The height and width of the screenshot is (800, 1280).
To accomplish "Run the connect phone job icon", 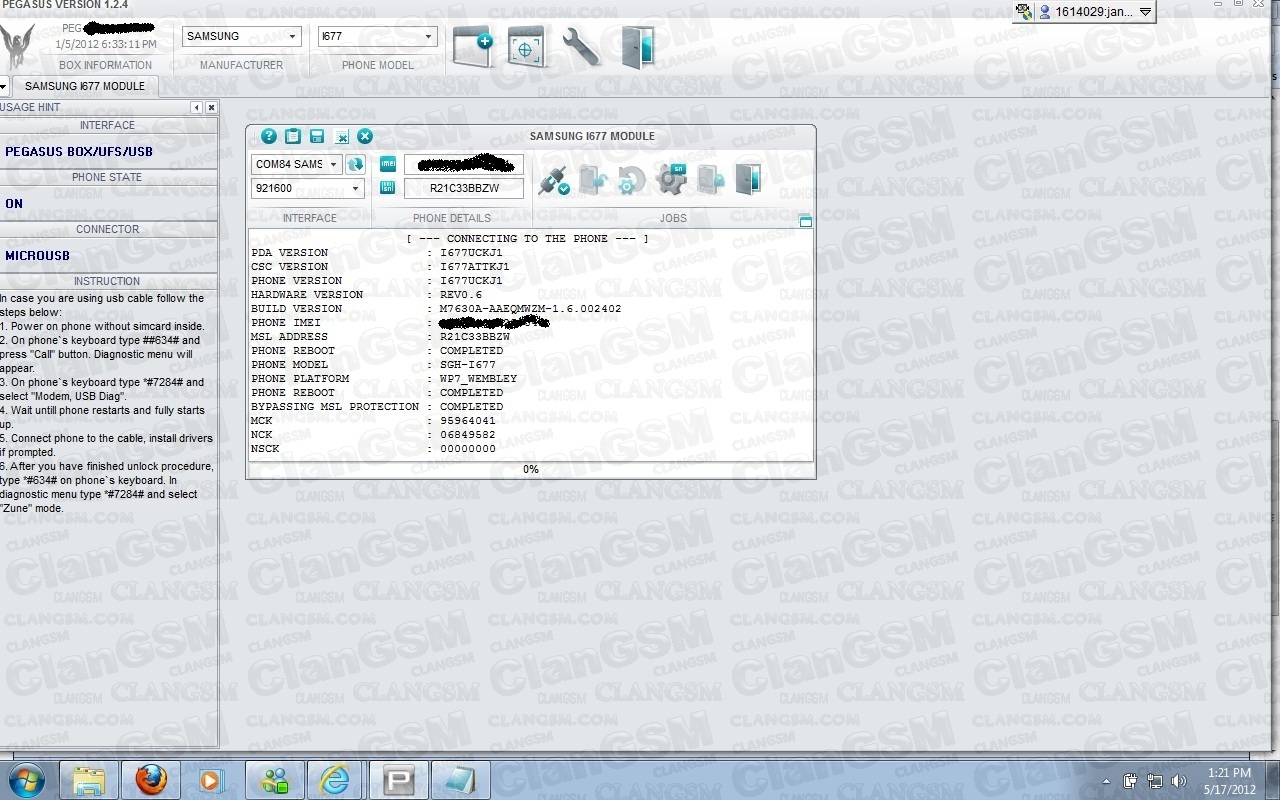I will pyautogui.click(x=554, y=180).
